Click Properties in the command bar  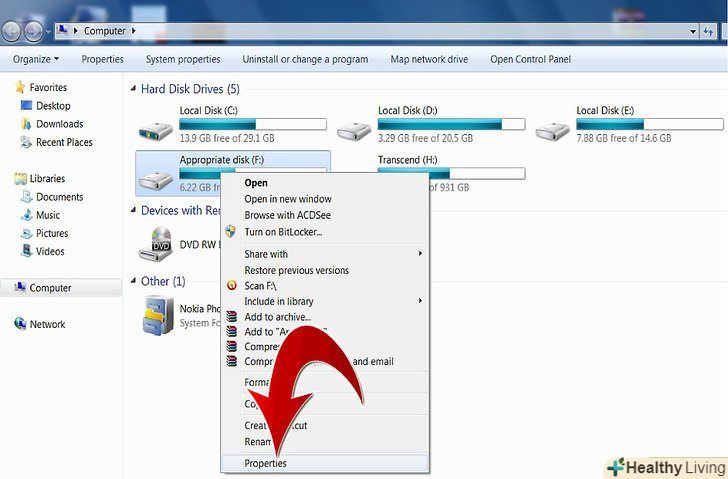click(x=103, y=59)
